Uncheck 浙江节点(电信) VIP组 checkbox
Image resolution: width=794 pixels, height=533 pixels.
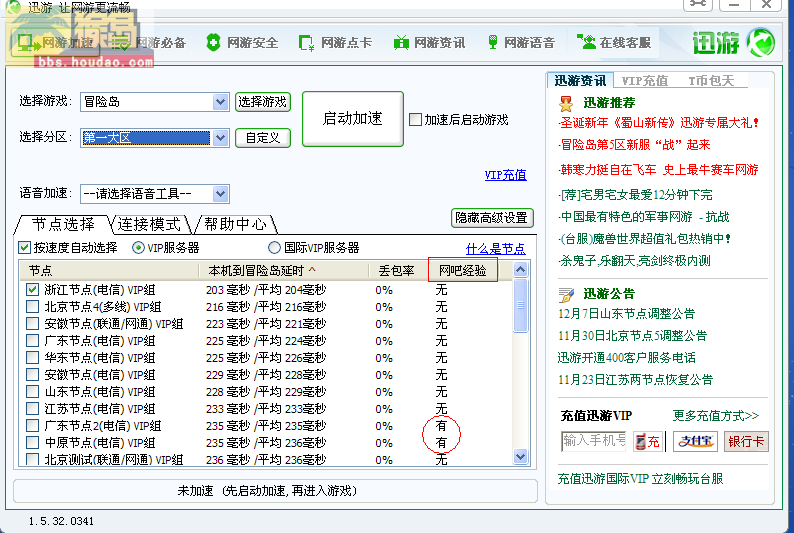(32, 290)
